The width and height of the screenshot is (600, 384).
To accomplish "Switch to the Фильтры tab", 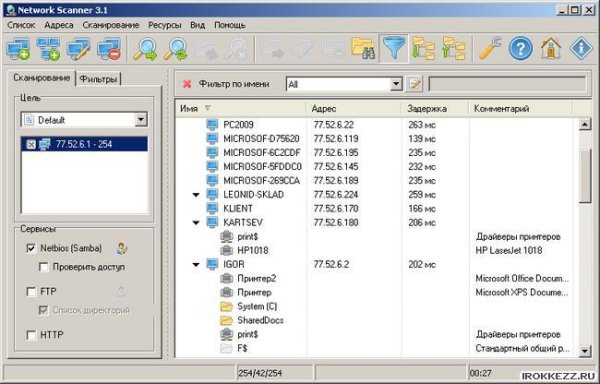I will [98, 79].
